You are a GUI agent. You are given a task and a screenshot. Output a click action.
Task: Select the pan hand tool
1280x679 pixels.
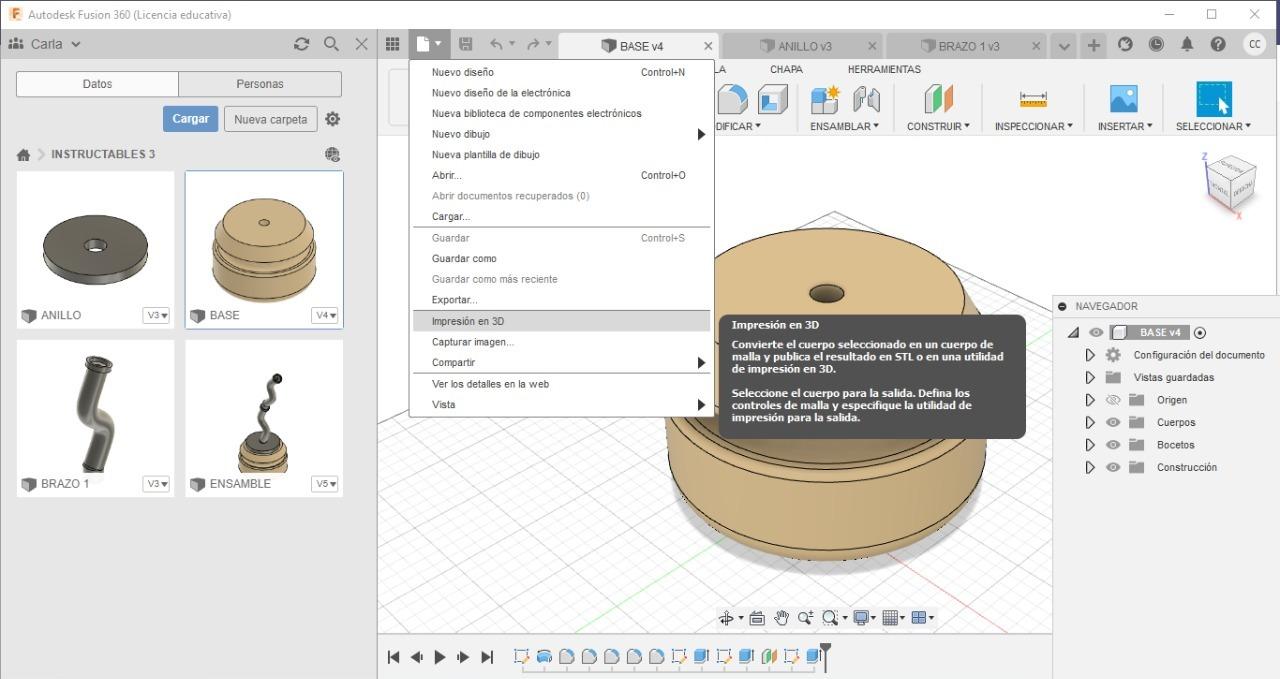(781, 618)
